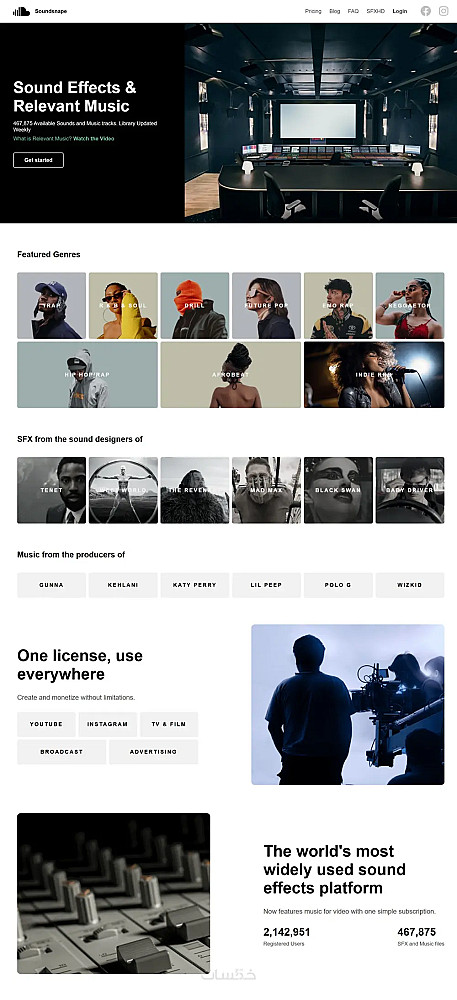457x1000 pixels.
Task: Open the SFXHD navigation item
Action: pos(376,11)
